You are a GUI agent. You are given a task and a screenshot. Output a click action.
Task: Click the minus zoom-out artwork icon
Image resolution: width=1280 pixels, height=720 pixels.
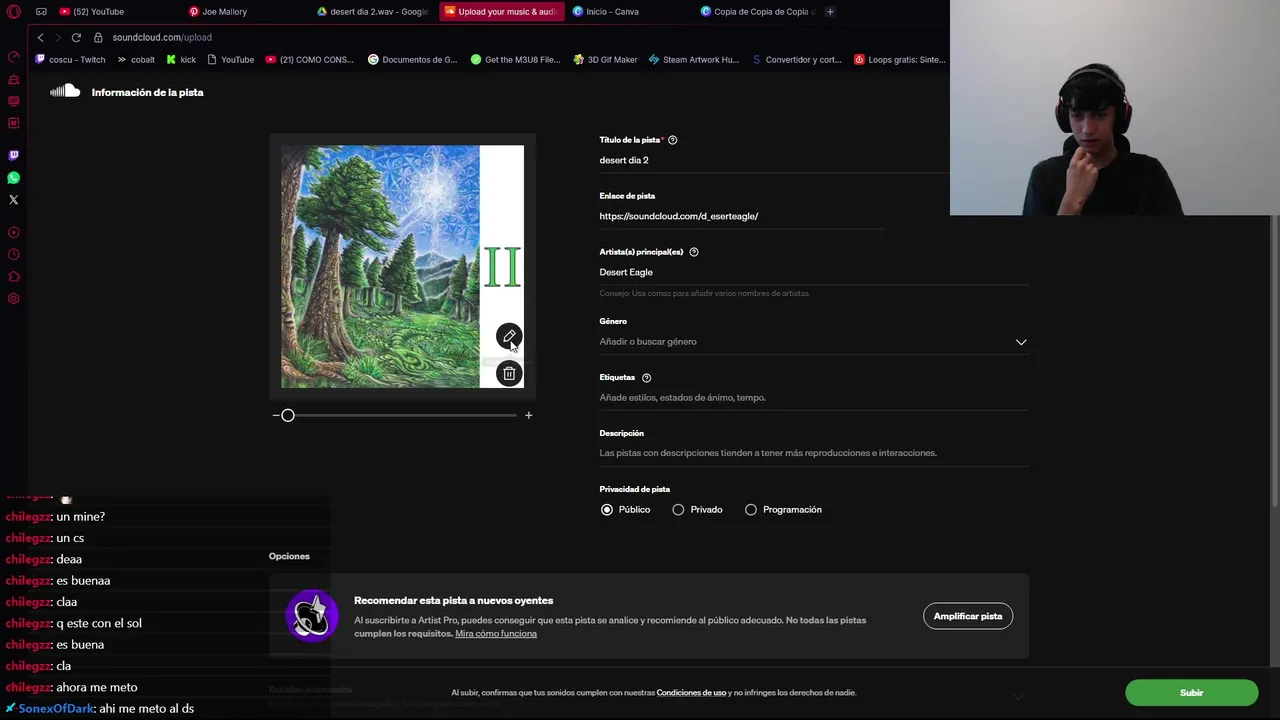point(276,415)
